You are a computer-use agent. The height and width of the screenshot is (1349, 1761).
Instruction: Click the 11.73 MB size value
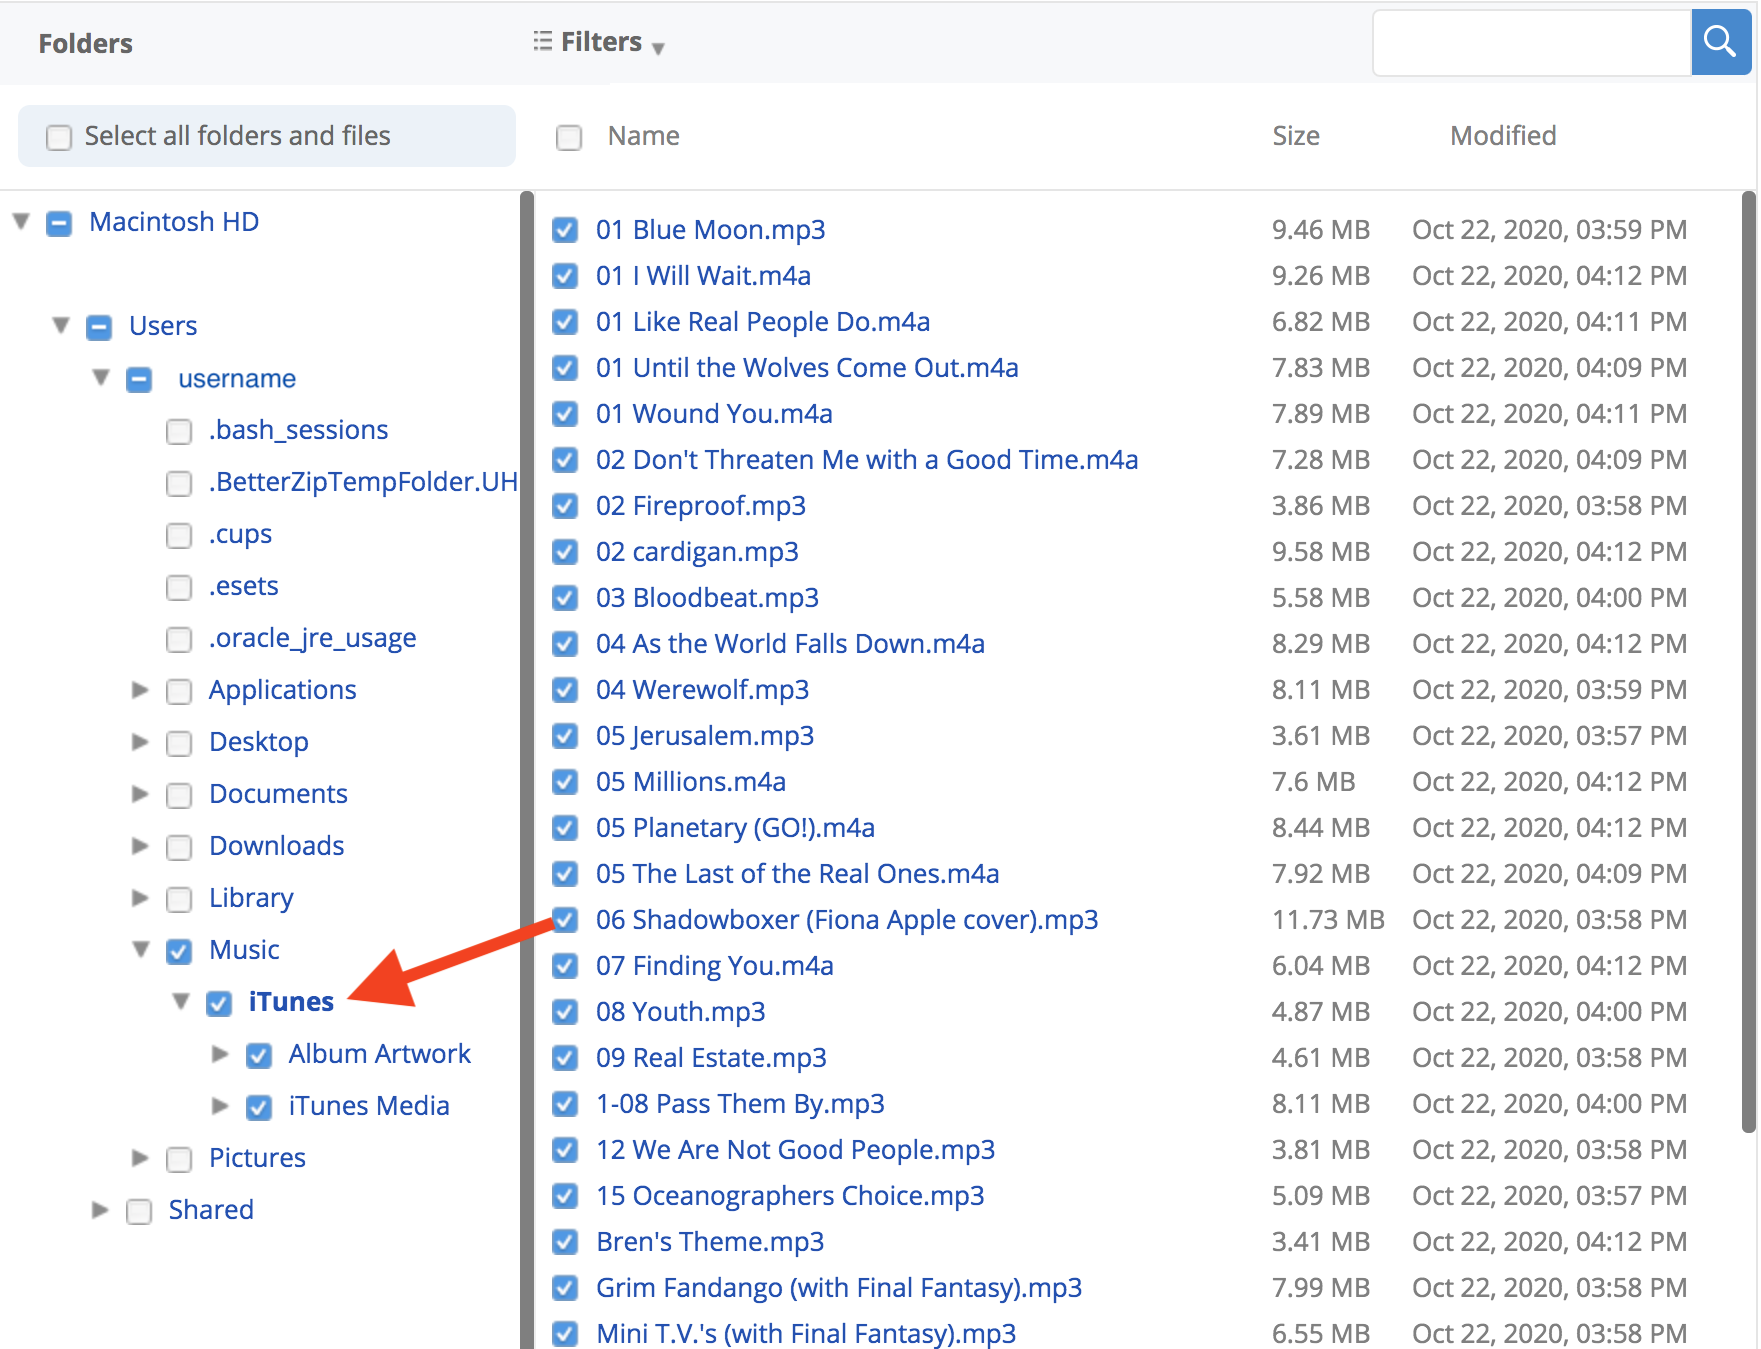pos(1328,919)
